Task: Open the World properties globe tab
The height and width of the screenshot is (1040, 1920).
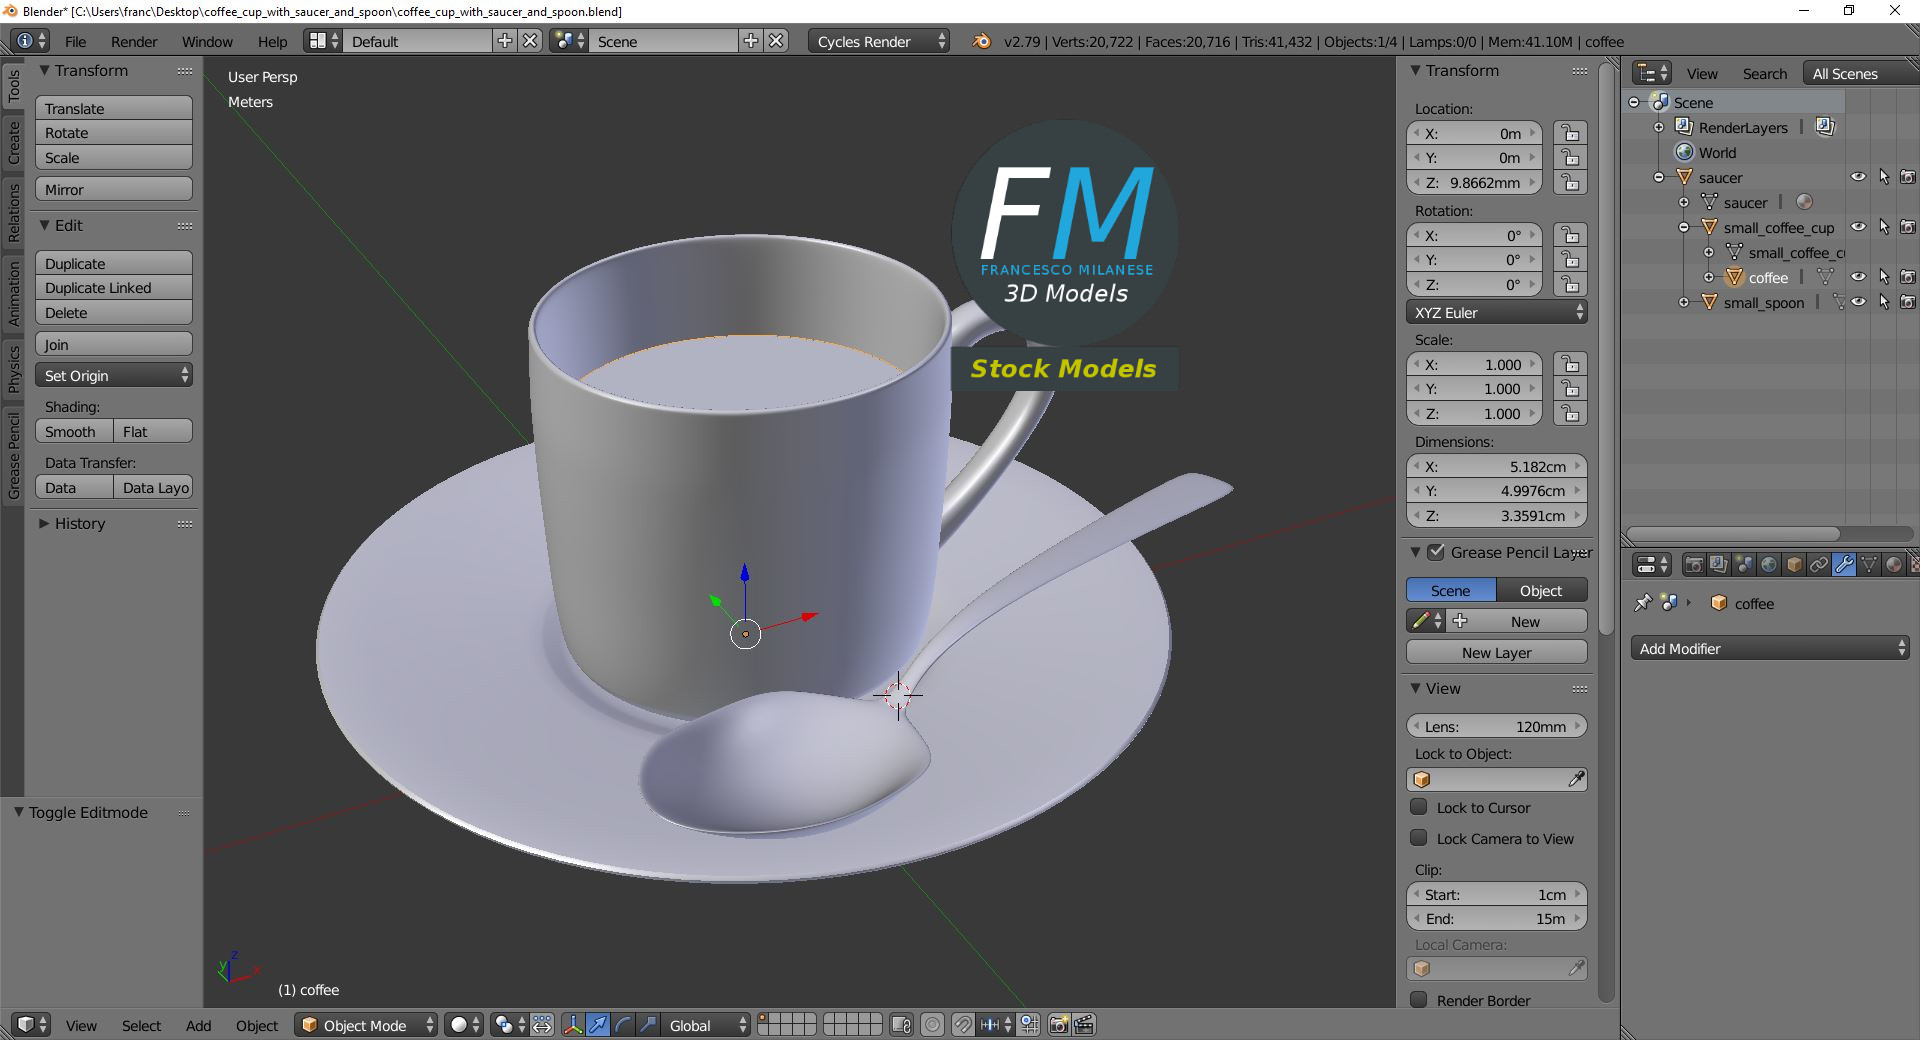Action: 1769,565
